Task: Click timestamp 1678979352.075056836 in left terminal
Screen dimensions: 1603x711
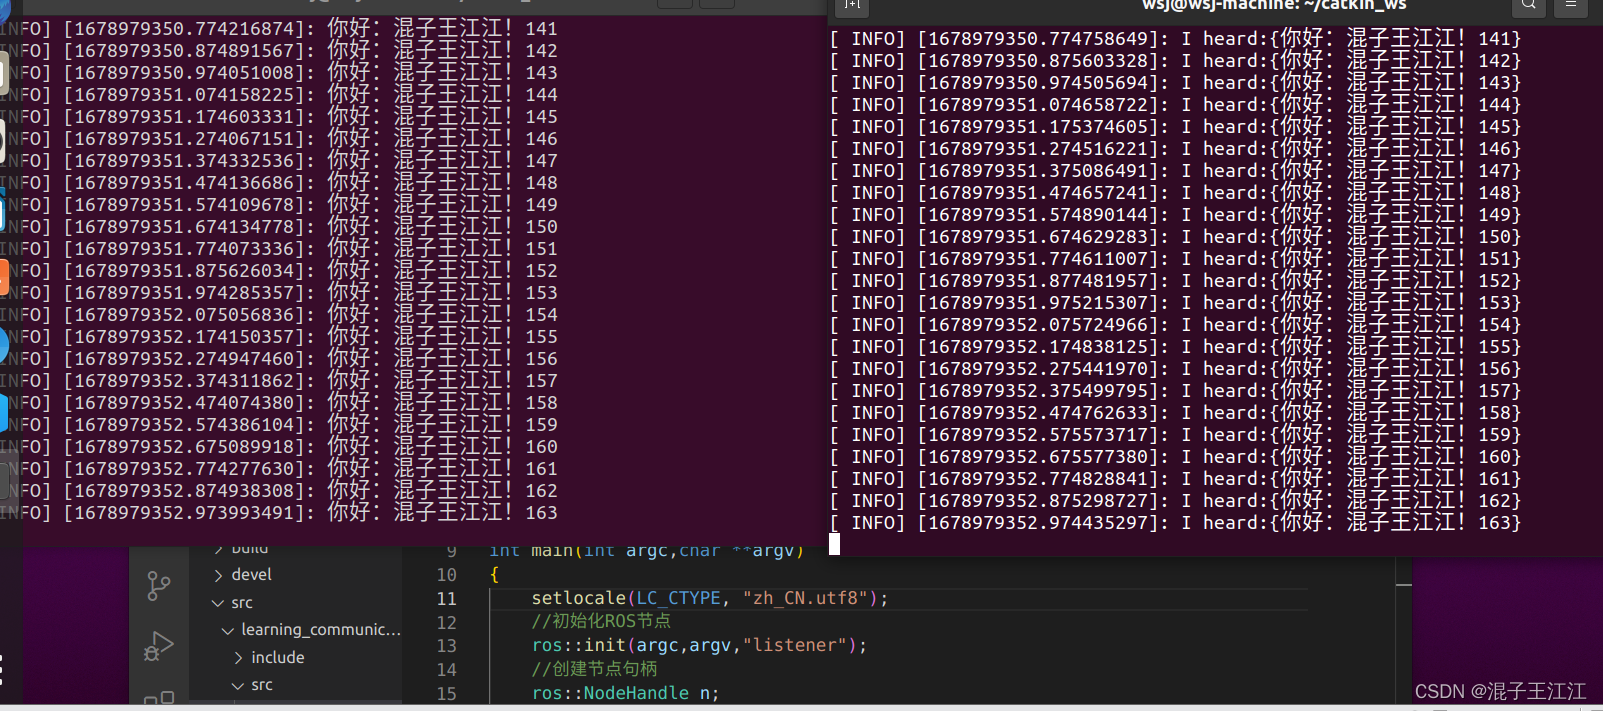Action: click(x=185, y=315)
